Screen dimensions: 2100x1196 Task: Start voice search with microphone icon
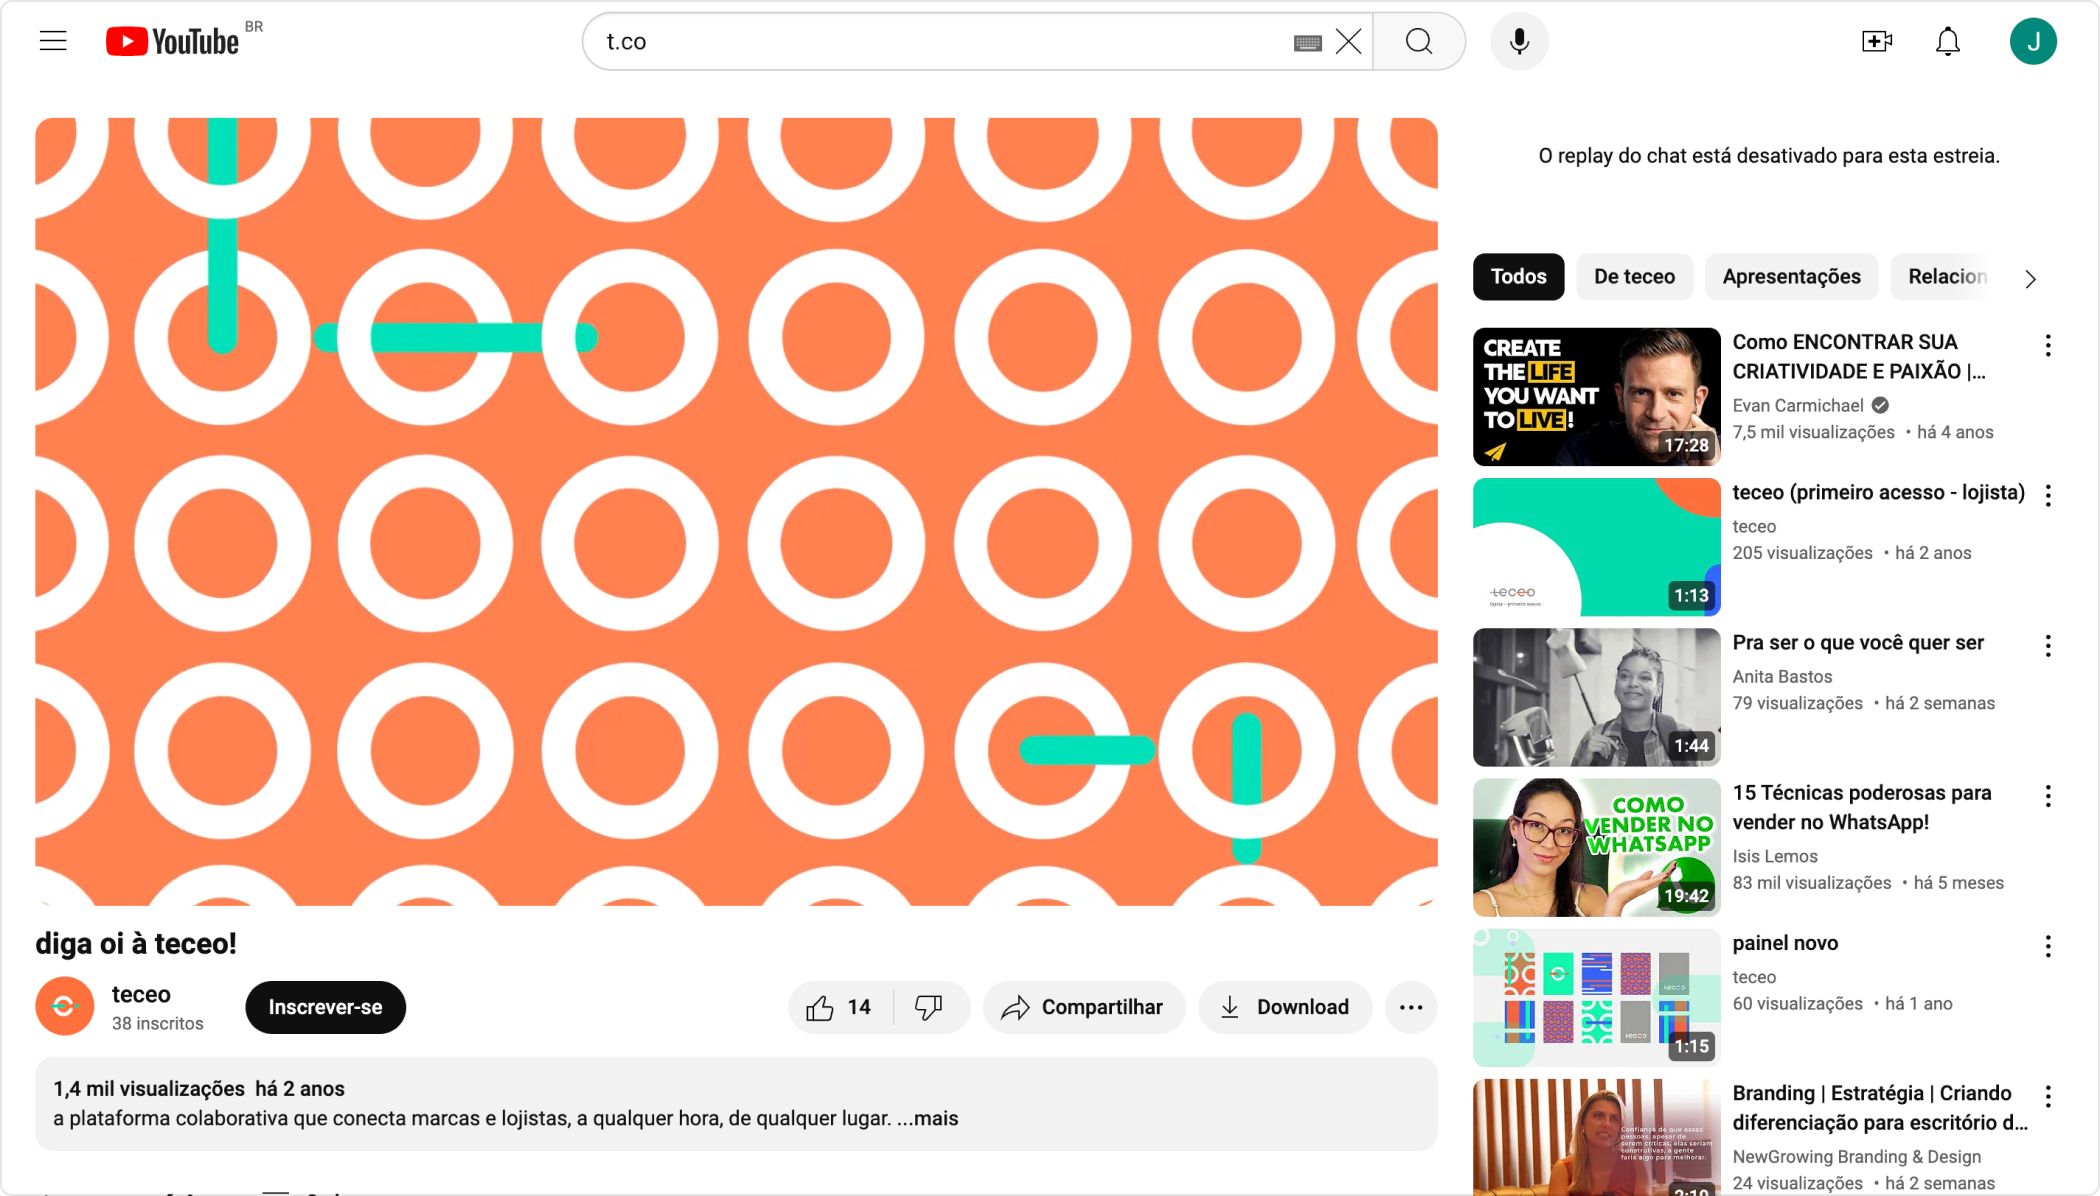[1519, 42]
